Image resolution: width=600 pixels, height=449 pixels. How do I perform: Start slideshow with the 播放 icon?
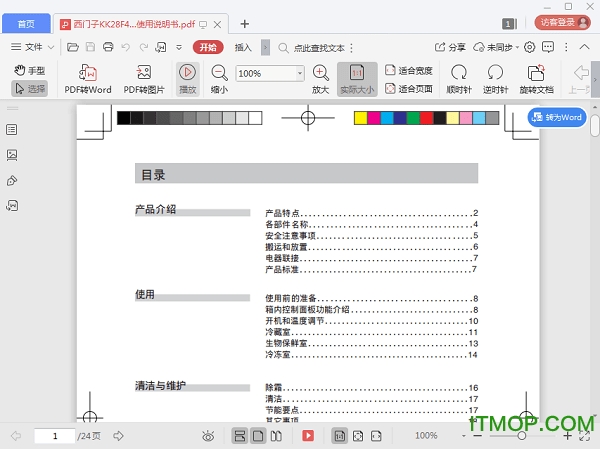(187, 72)
